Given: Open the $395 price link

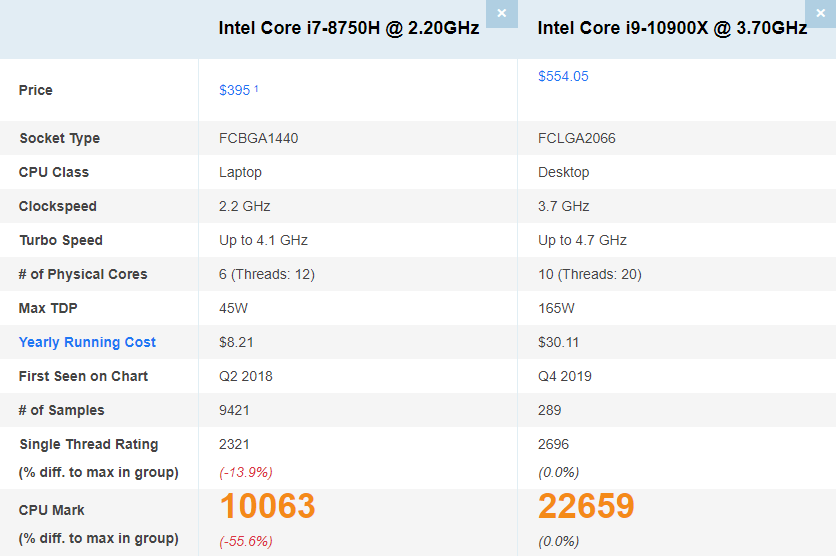Looking at the screenshot, I should (234, 90).
